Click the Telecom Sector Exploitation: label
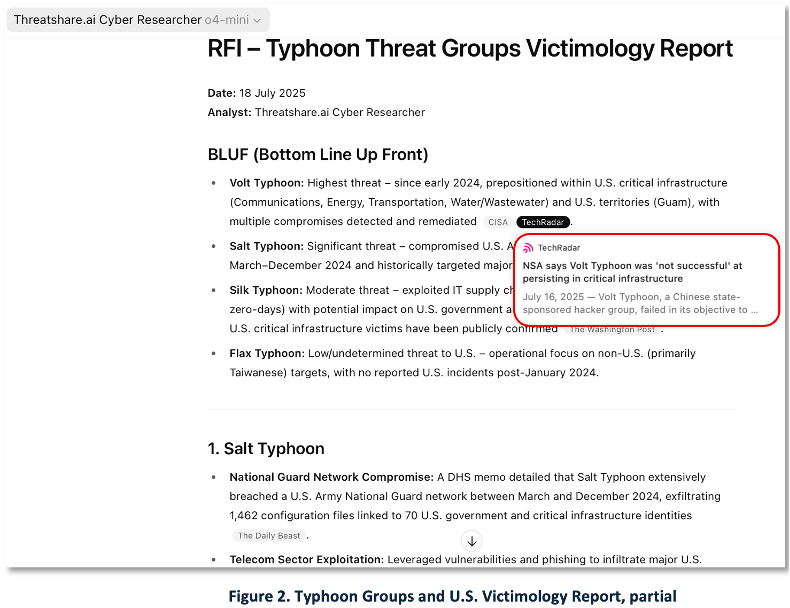The height and width of the screenshot is (608, 790). pos(307,559)
